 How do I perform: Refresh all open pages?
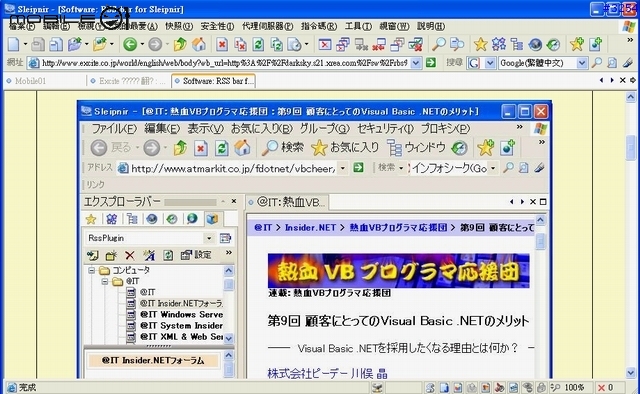tap(277, 44)
